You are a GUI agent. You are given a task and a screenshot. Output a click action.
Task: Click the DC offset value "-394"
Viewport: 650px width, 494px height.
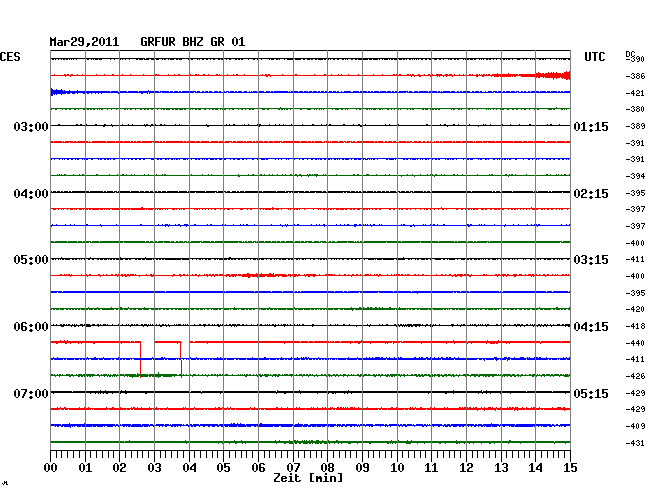pyautogui.click(x=635, y=176)
